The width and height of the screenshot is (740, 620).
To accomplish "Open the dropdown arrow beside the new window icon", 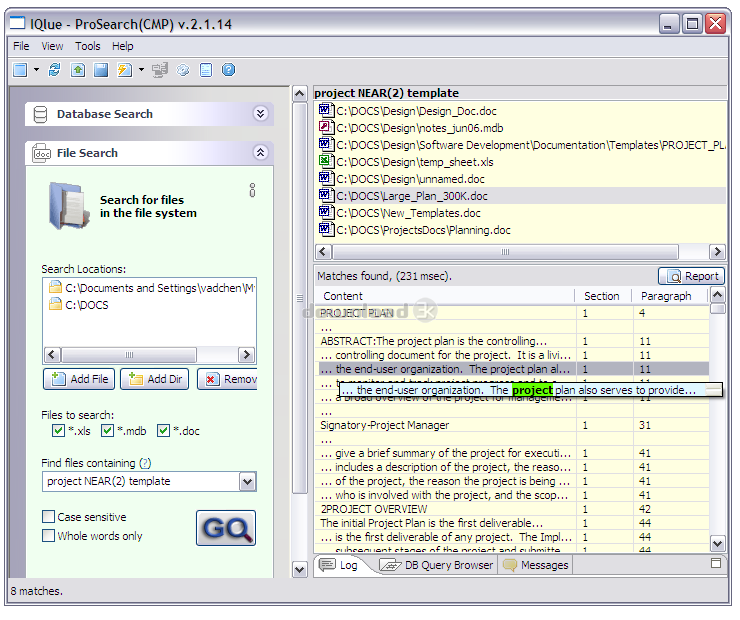I will [x=36, y=70].
